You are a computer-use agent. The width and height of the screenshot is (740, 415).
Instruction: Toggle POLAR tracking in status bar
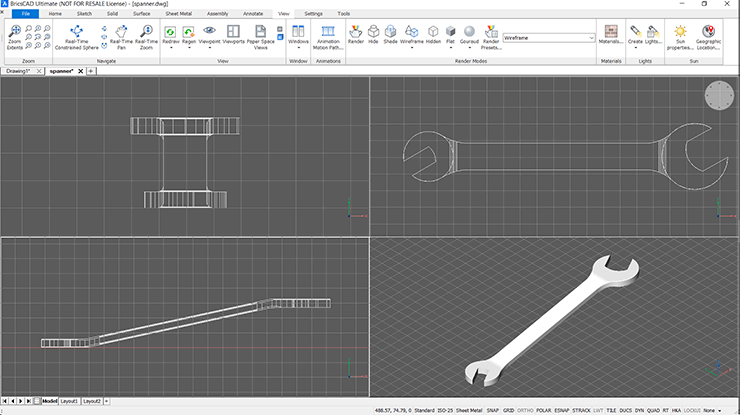(545, 410)
